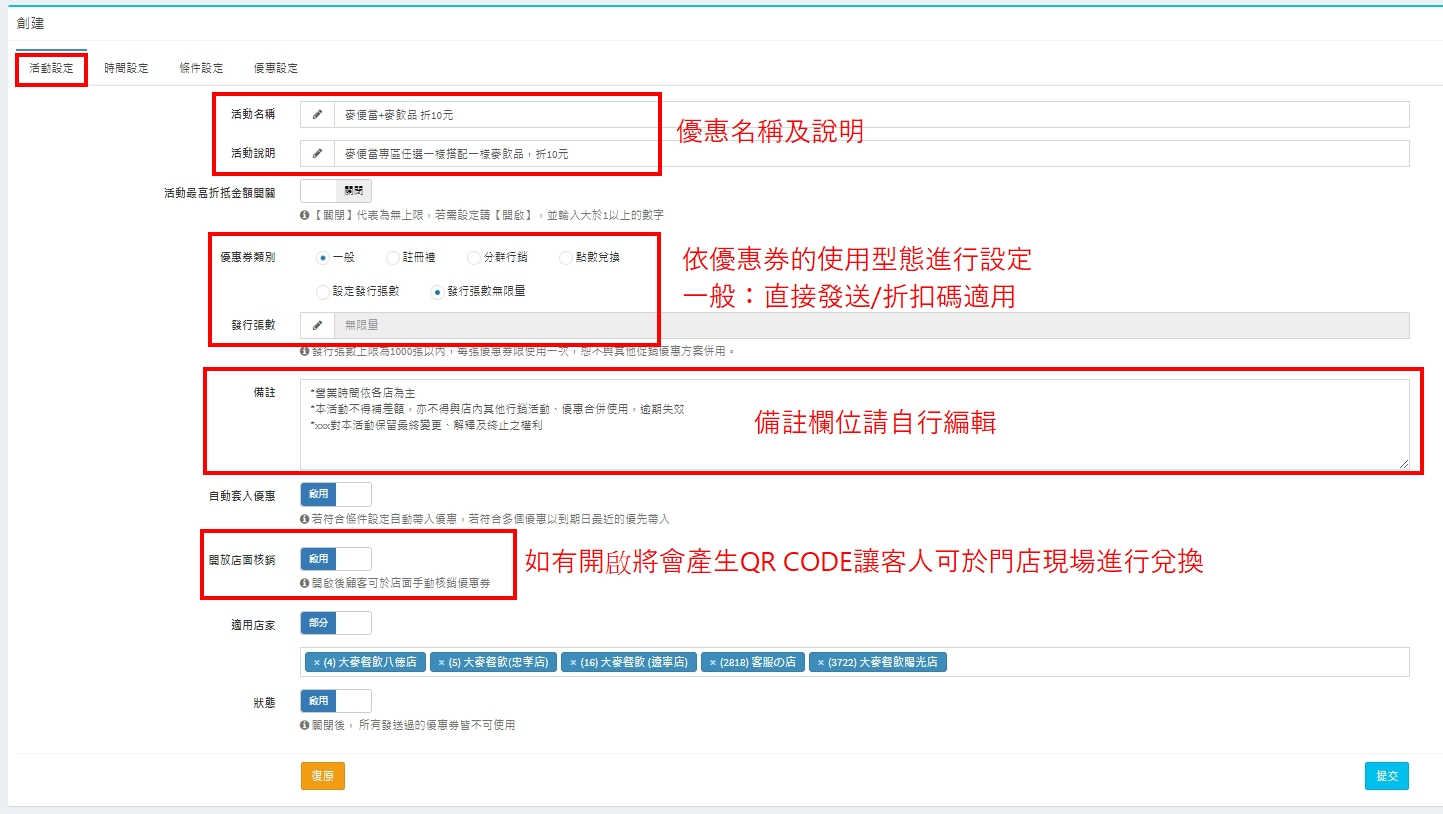Remove the (16) 大麥餐飲 (遼寧店) store tag
The image size is (1443, 814).
click(x=573, y=663)
